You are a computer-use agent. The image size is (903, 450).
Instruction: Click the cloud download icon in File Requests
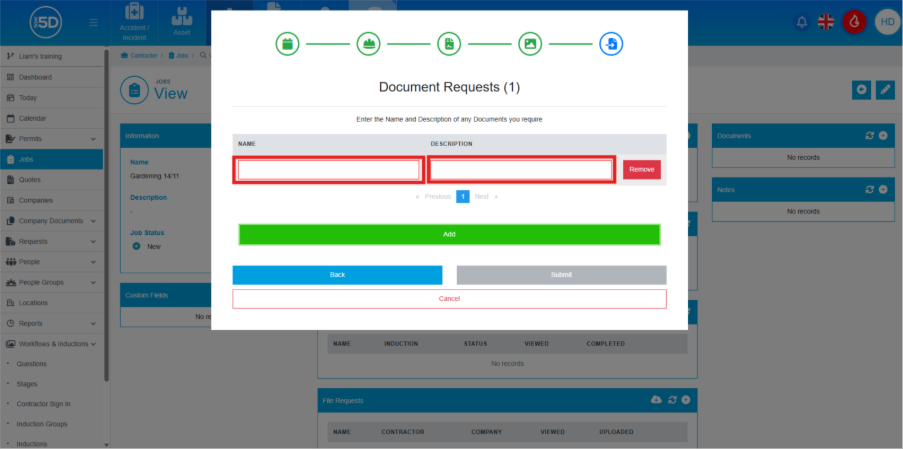656,400
